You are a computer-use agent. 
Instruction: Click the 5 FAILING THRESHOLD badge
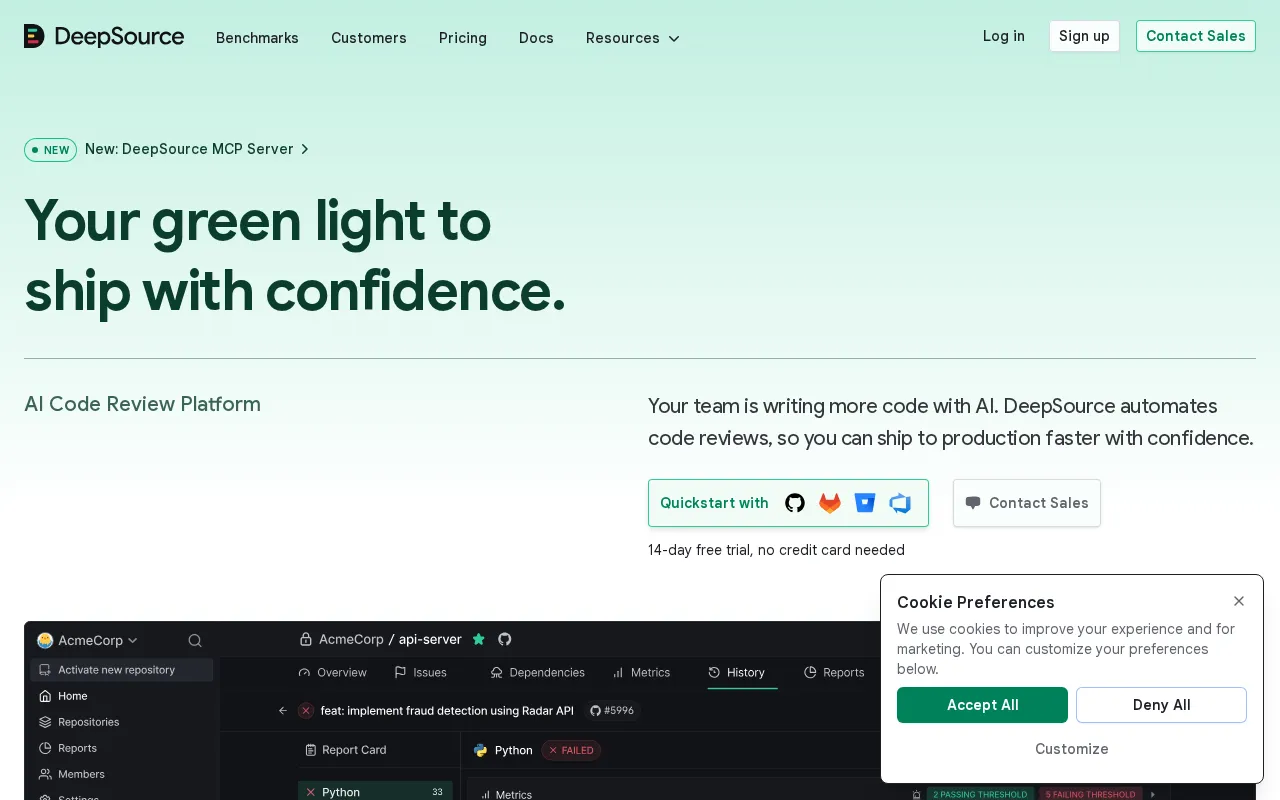point(1091,794)
